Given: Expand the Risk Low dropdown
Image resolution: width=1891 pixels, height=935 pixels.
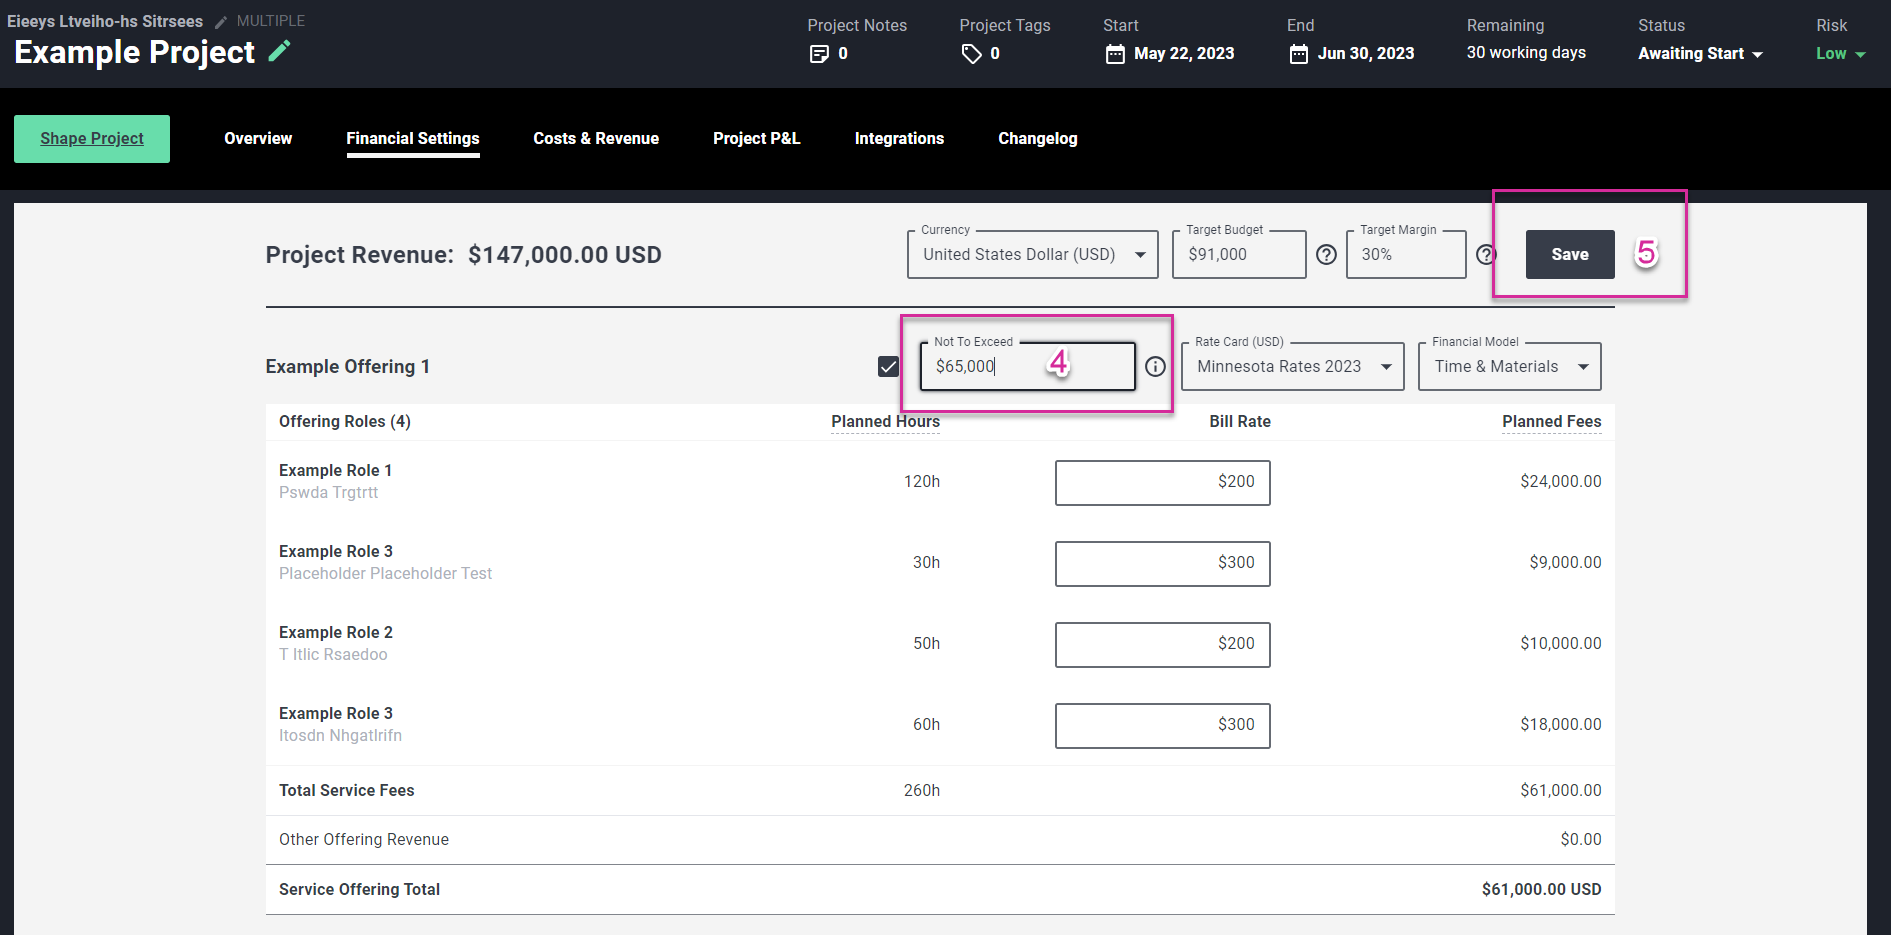Looking at the screenshot, I should (1841, 54).
